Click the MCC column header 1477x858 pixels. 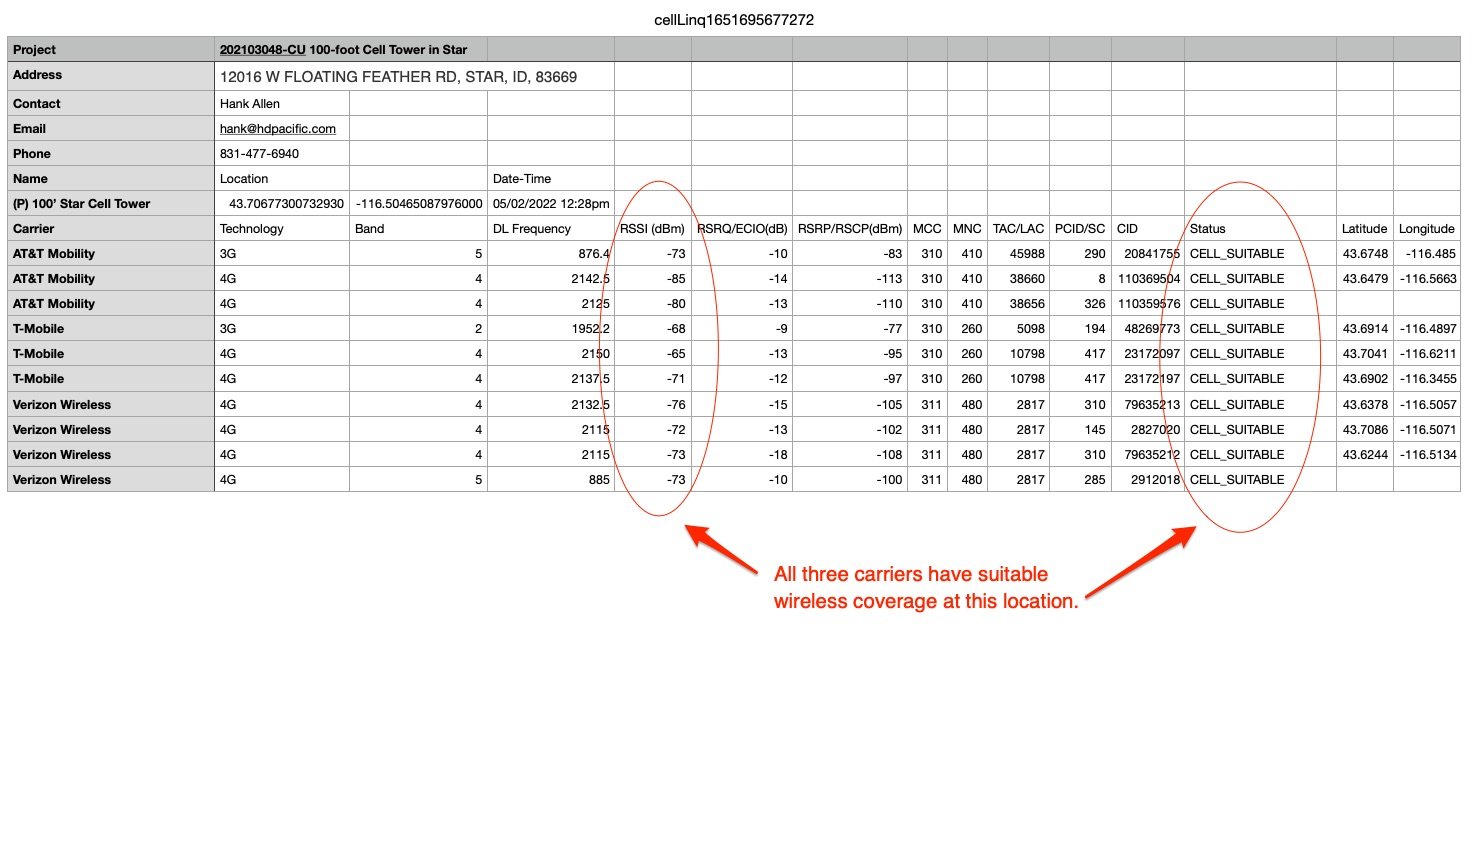pos(927,228)
